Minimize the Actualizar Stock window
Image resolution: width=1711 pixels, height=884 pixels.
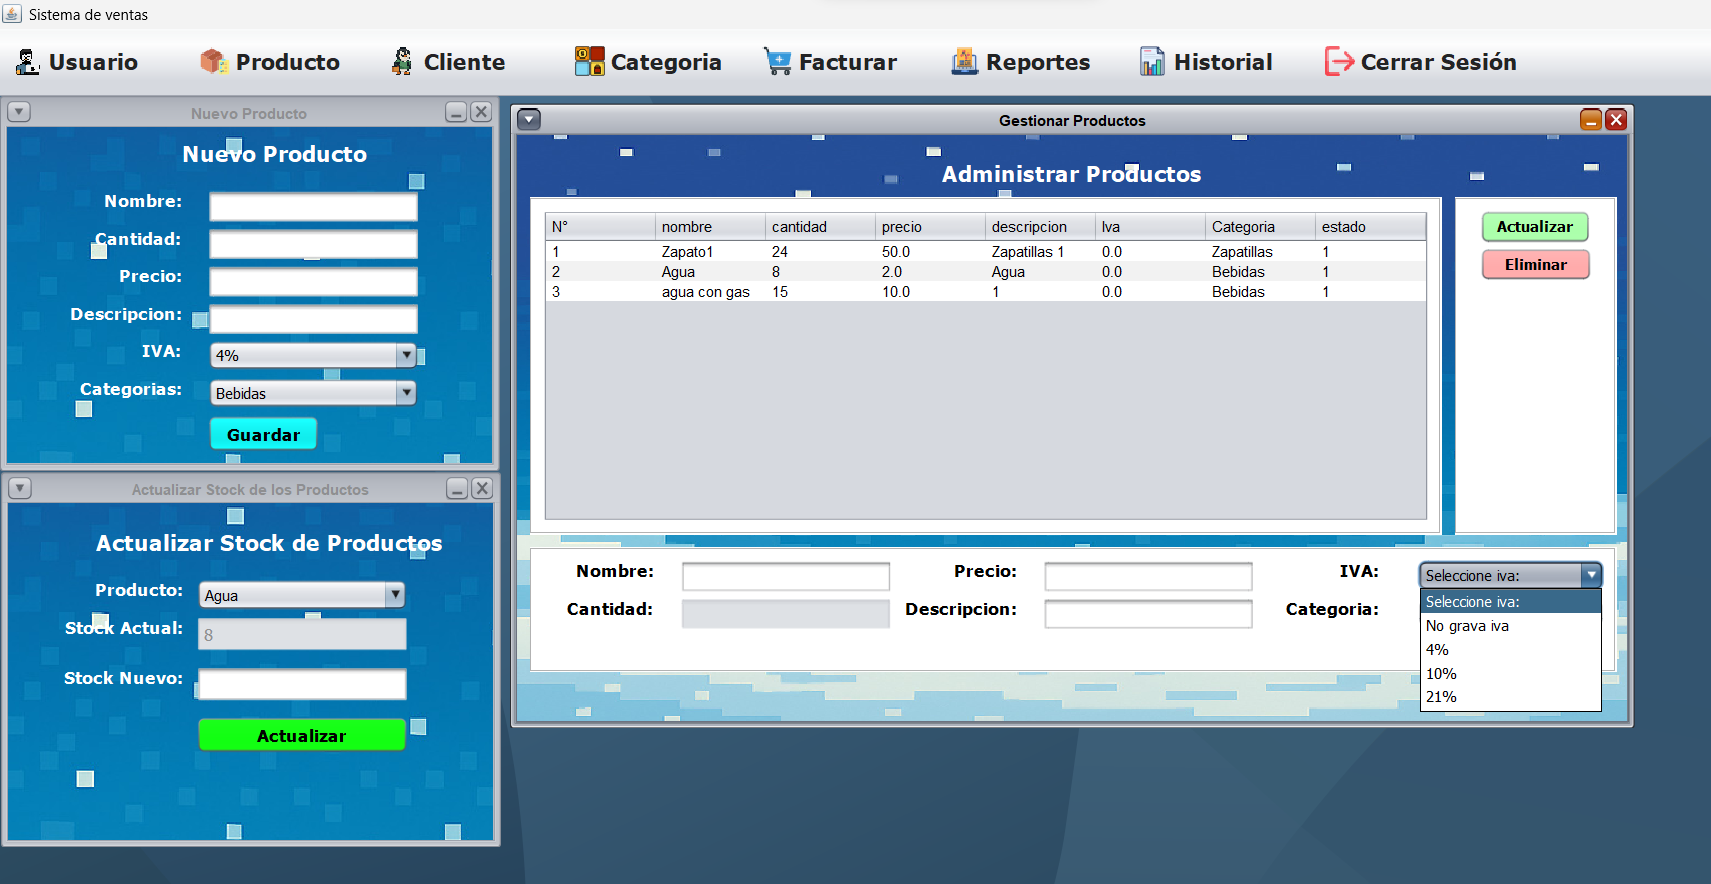coord(457,488)
